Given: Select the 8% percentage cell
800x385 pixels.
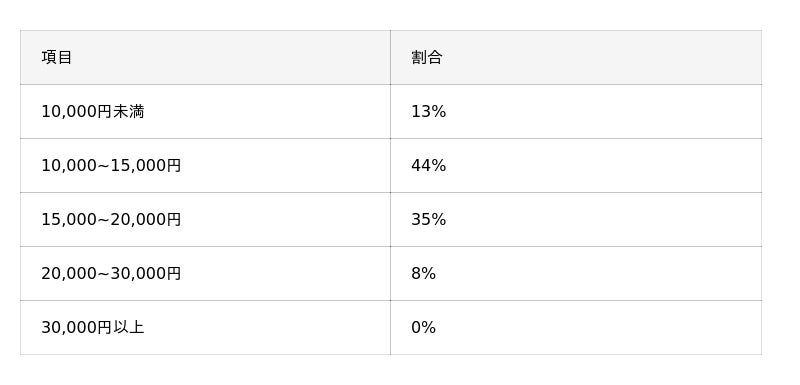Looking at the screenshot, I should (x=576, y=273).
